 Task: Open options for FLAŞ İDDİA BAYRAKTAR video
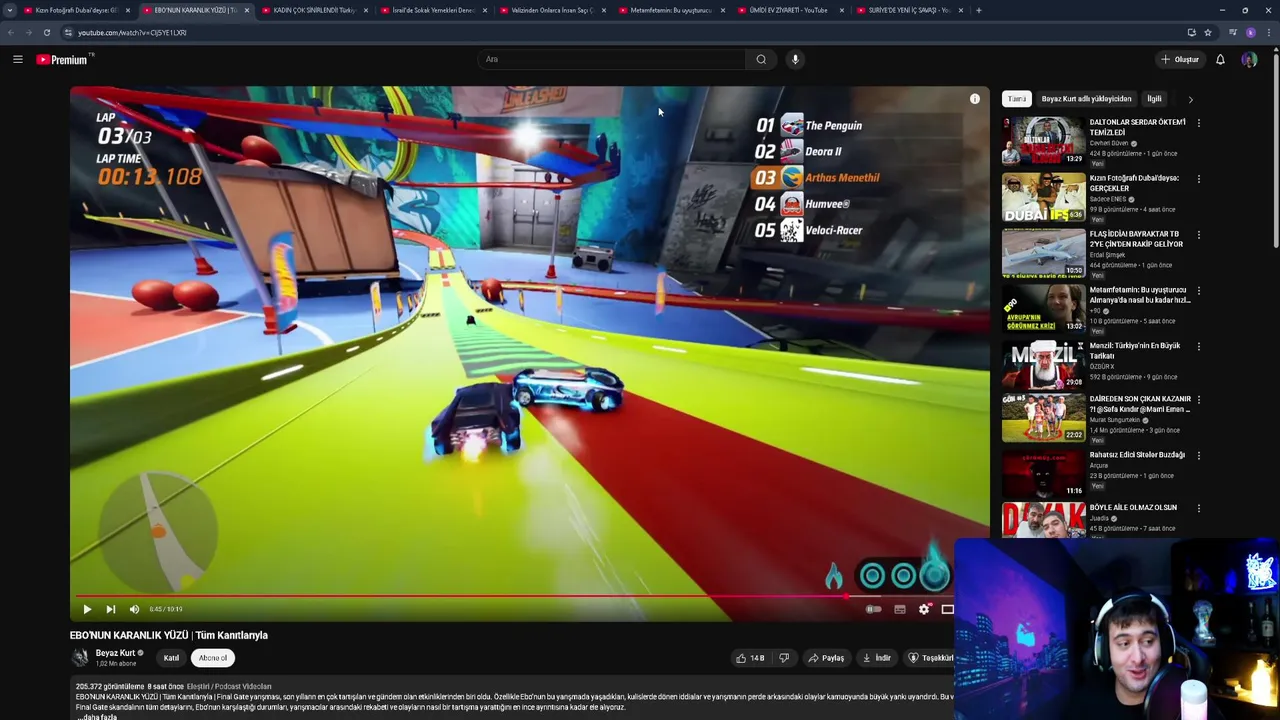point(1198,235)
